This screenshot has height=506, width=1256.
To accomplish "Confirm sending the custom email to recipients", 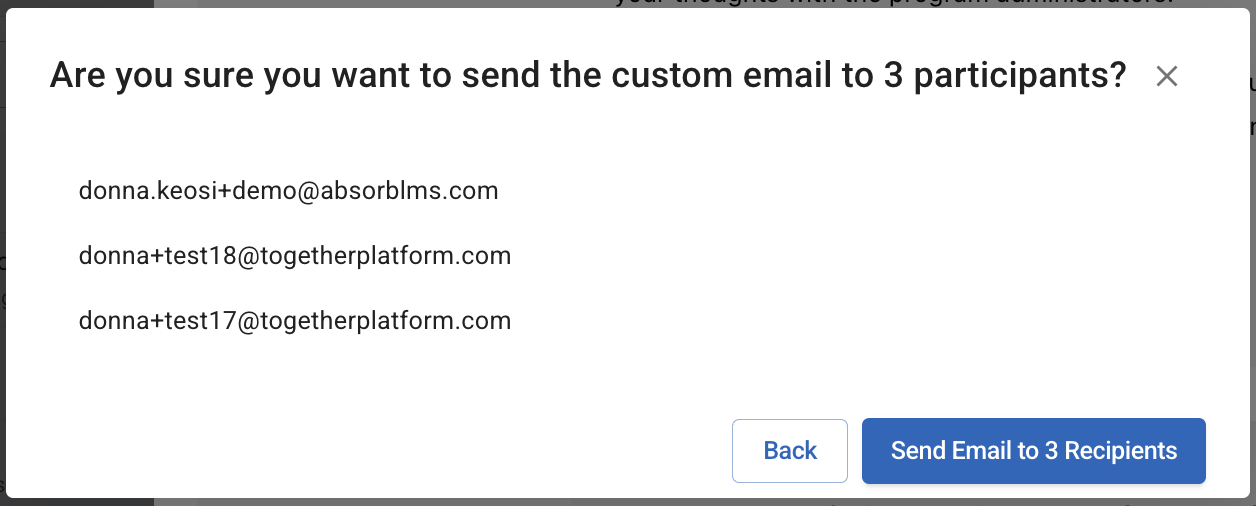I will 1033,451.
